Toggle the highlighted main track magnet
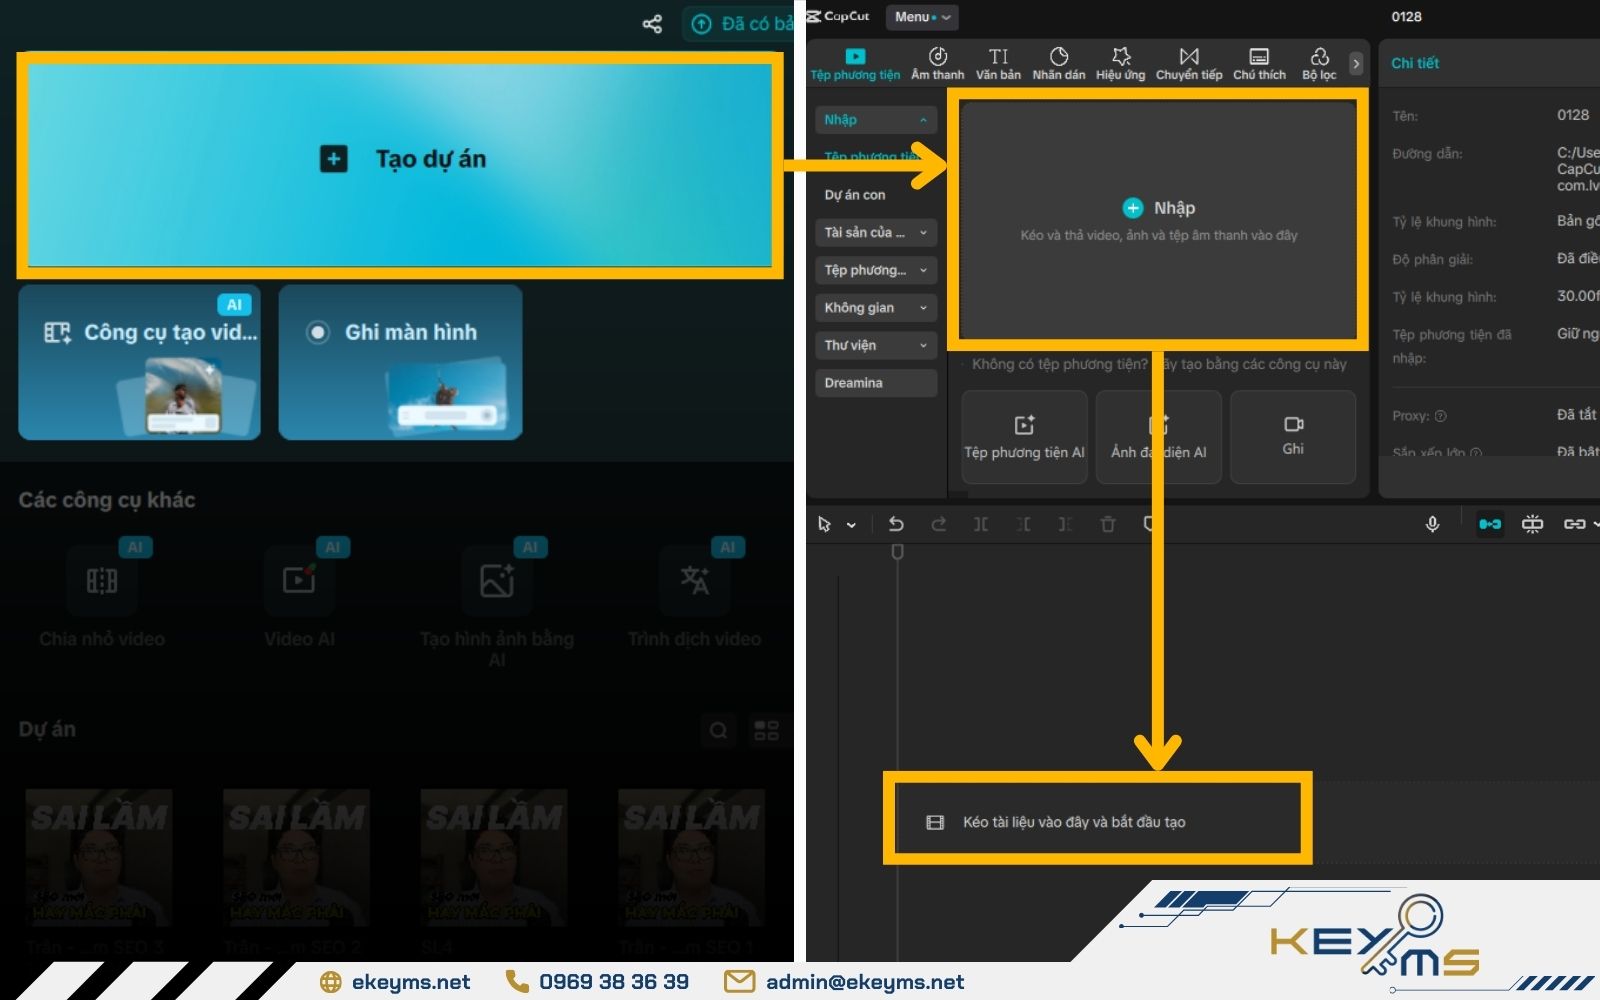This screenshot has height=1000, width=1600. click(1490, 524)
